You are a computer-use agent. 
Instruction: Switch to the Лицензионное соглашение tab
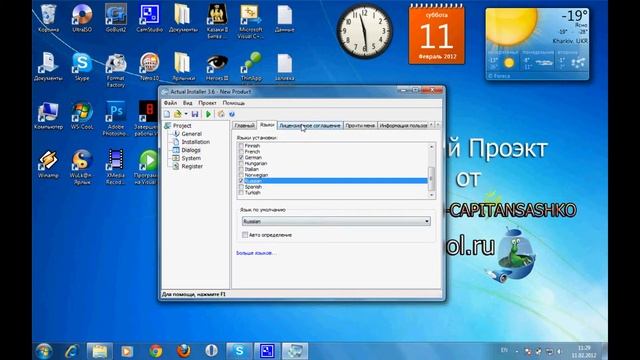point(310,125)
